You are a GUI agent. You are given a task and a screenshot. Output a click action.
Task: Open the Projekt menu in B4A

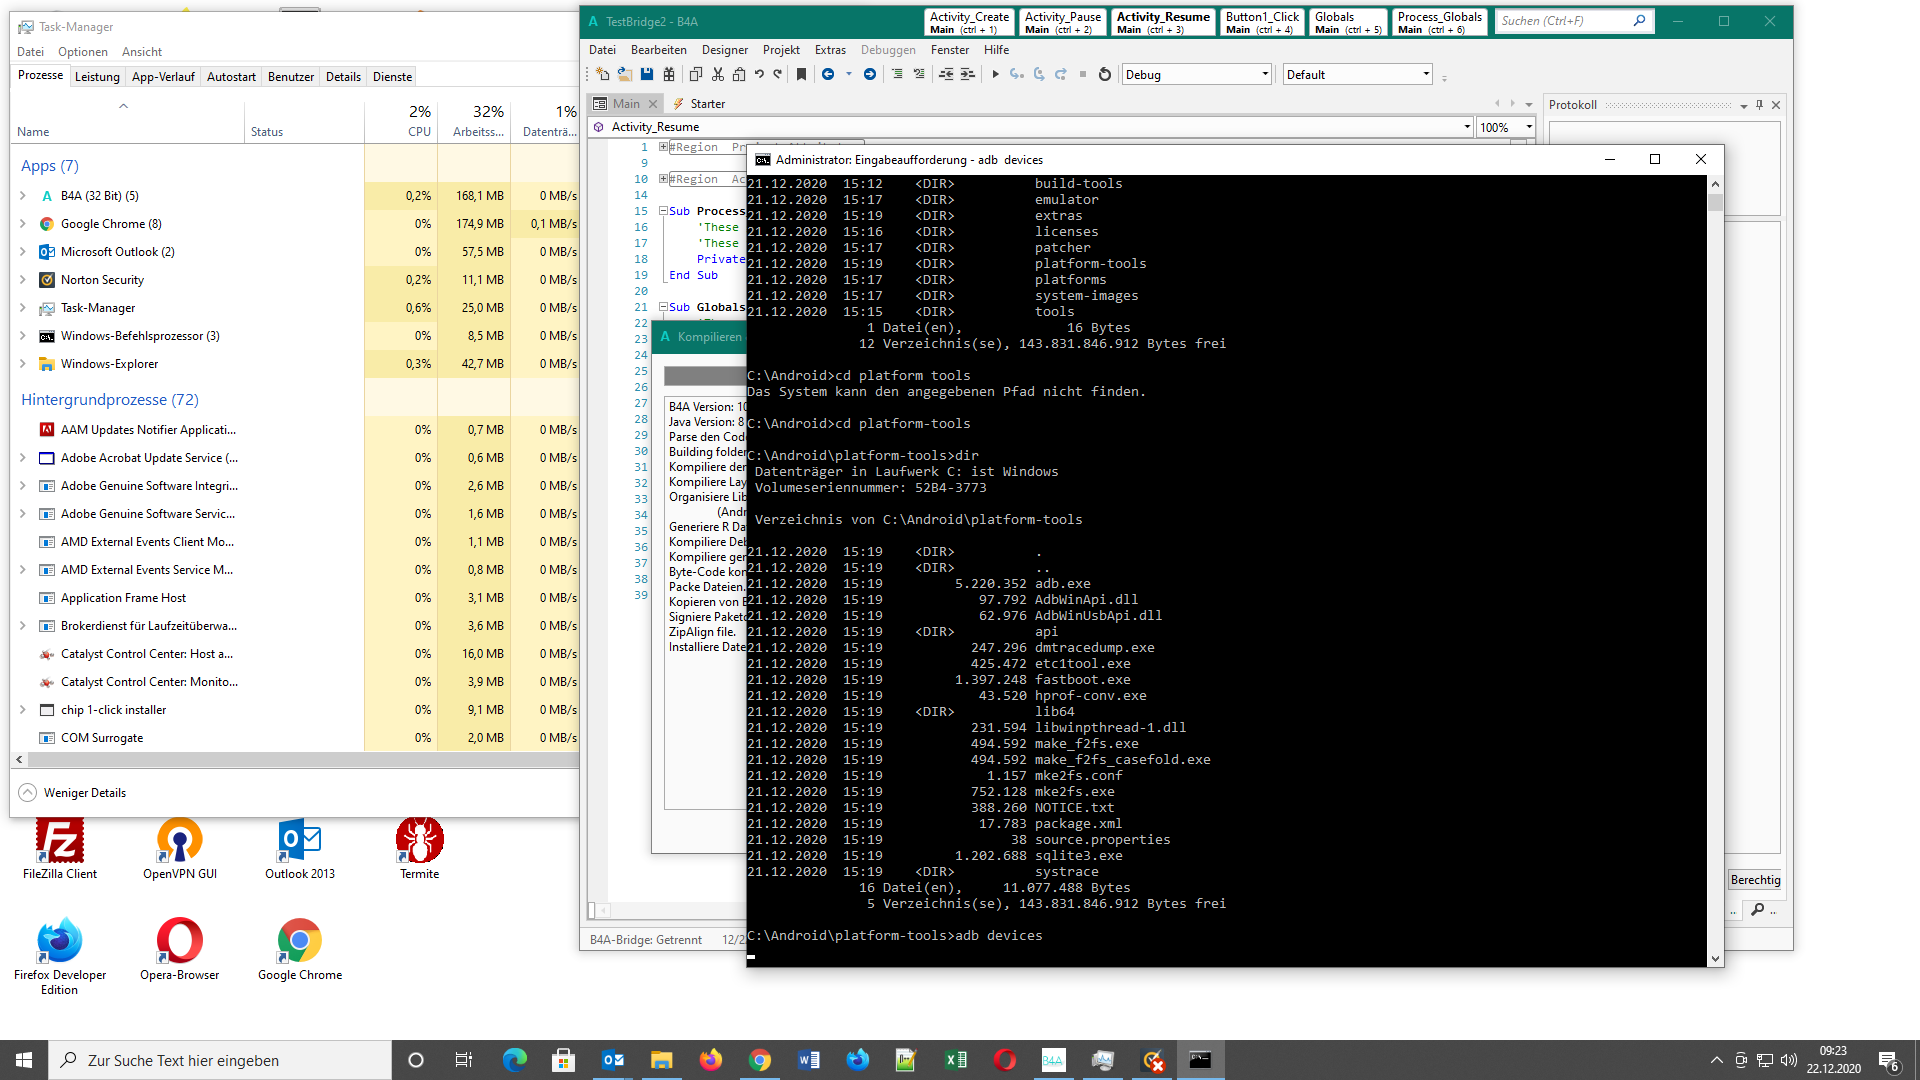pos(780,50)
